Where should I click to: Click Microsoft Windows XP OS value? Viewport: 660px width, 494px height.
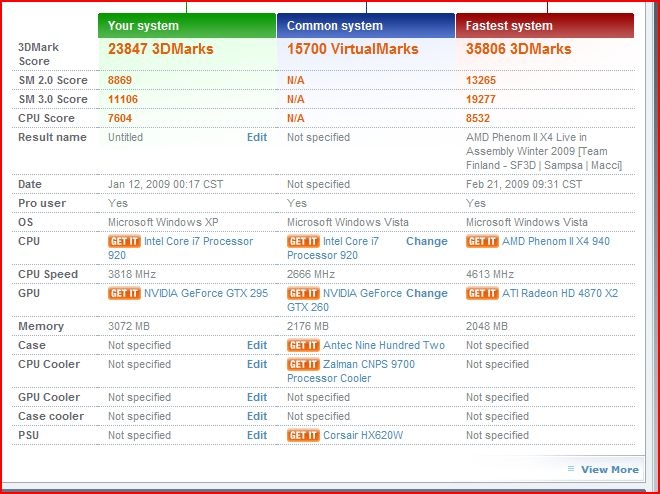tap(163, 222)
